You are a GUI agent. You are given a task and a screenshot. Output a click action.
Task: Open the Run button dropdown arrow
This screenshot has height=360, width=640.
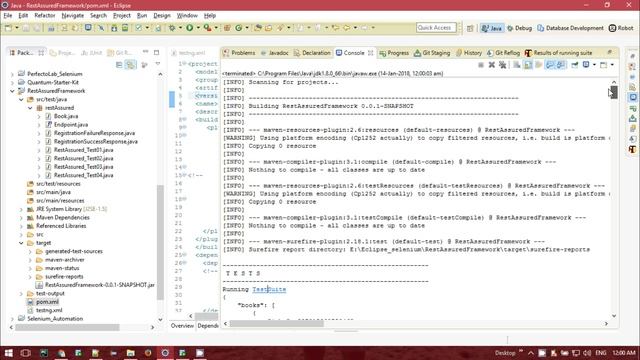(198, 28)
